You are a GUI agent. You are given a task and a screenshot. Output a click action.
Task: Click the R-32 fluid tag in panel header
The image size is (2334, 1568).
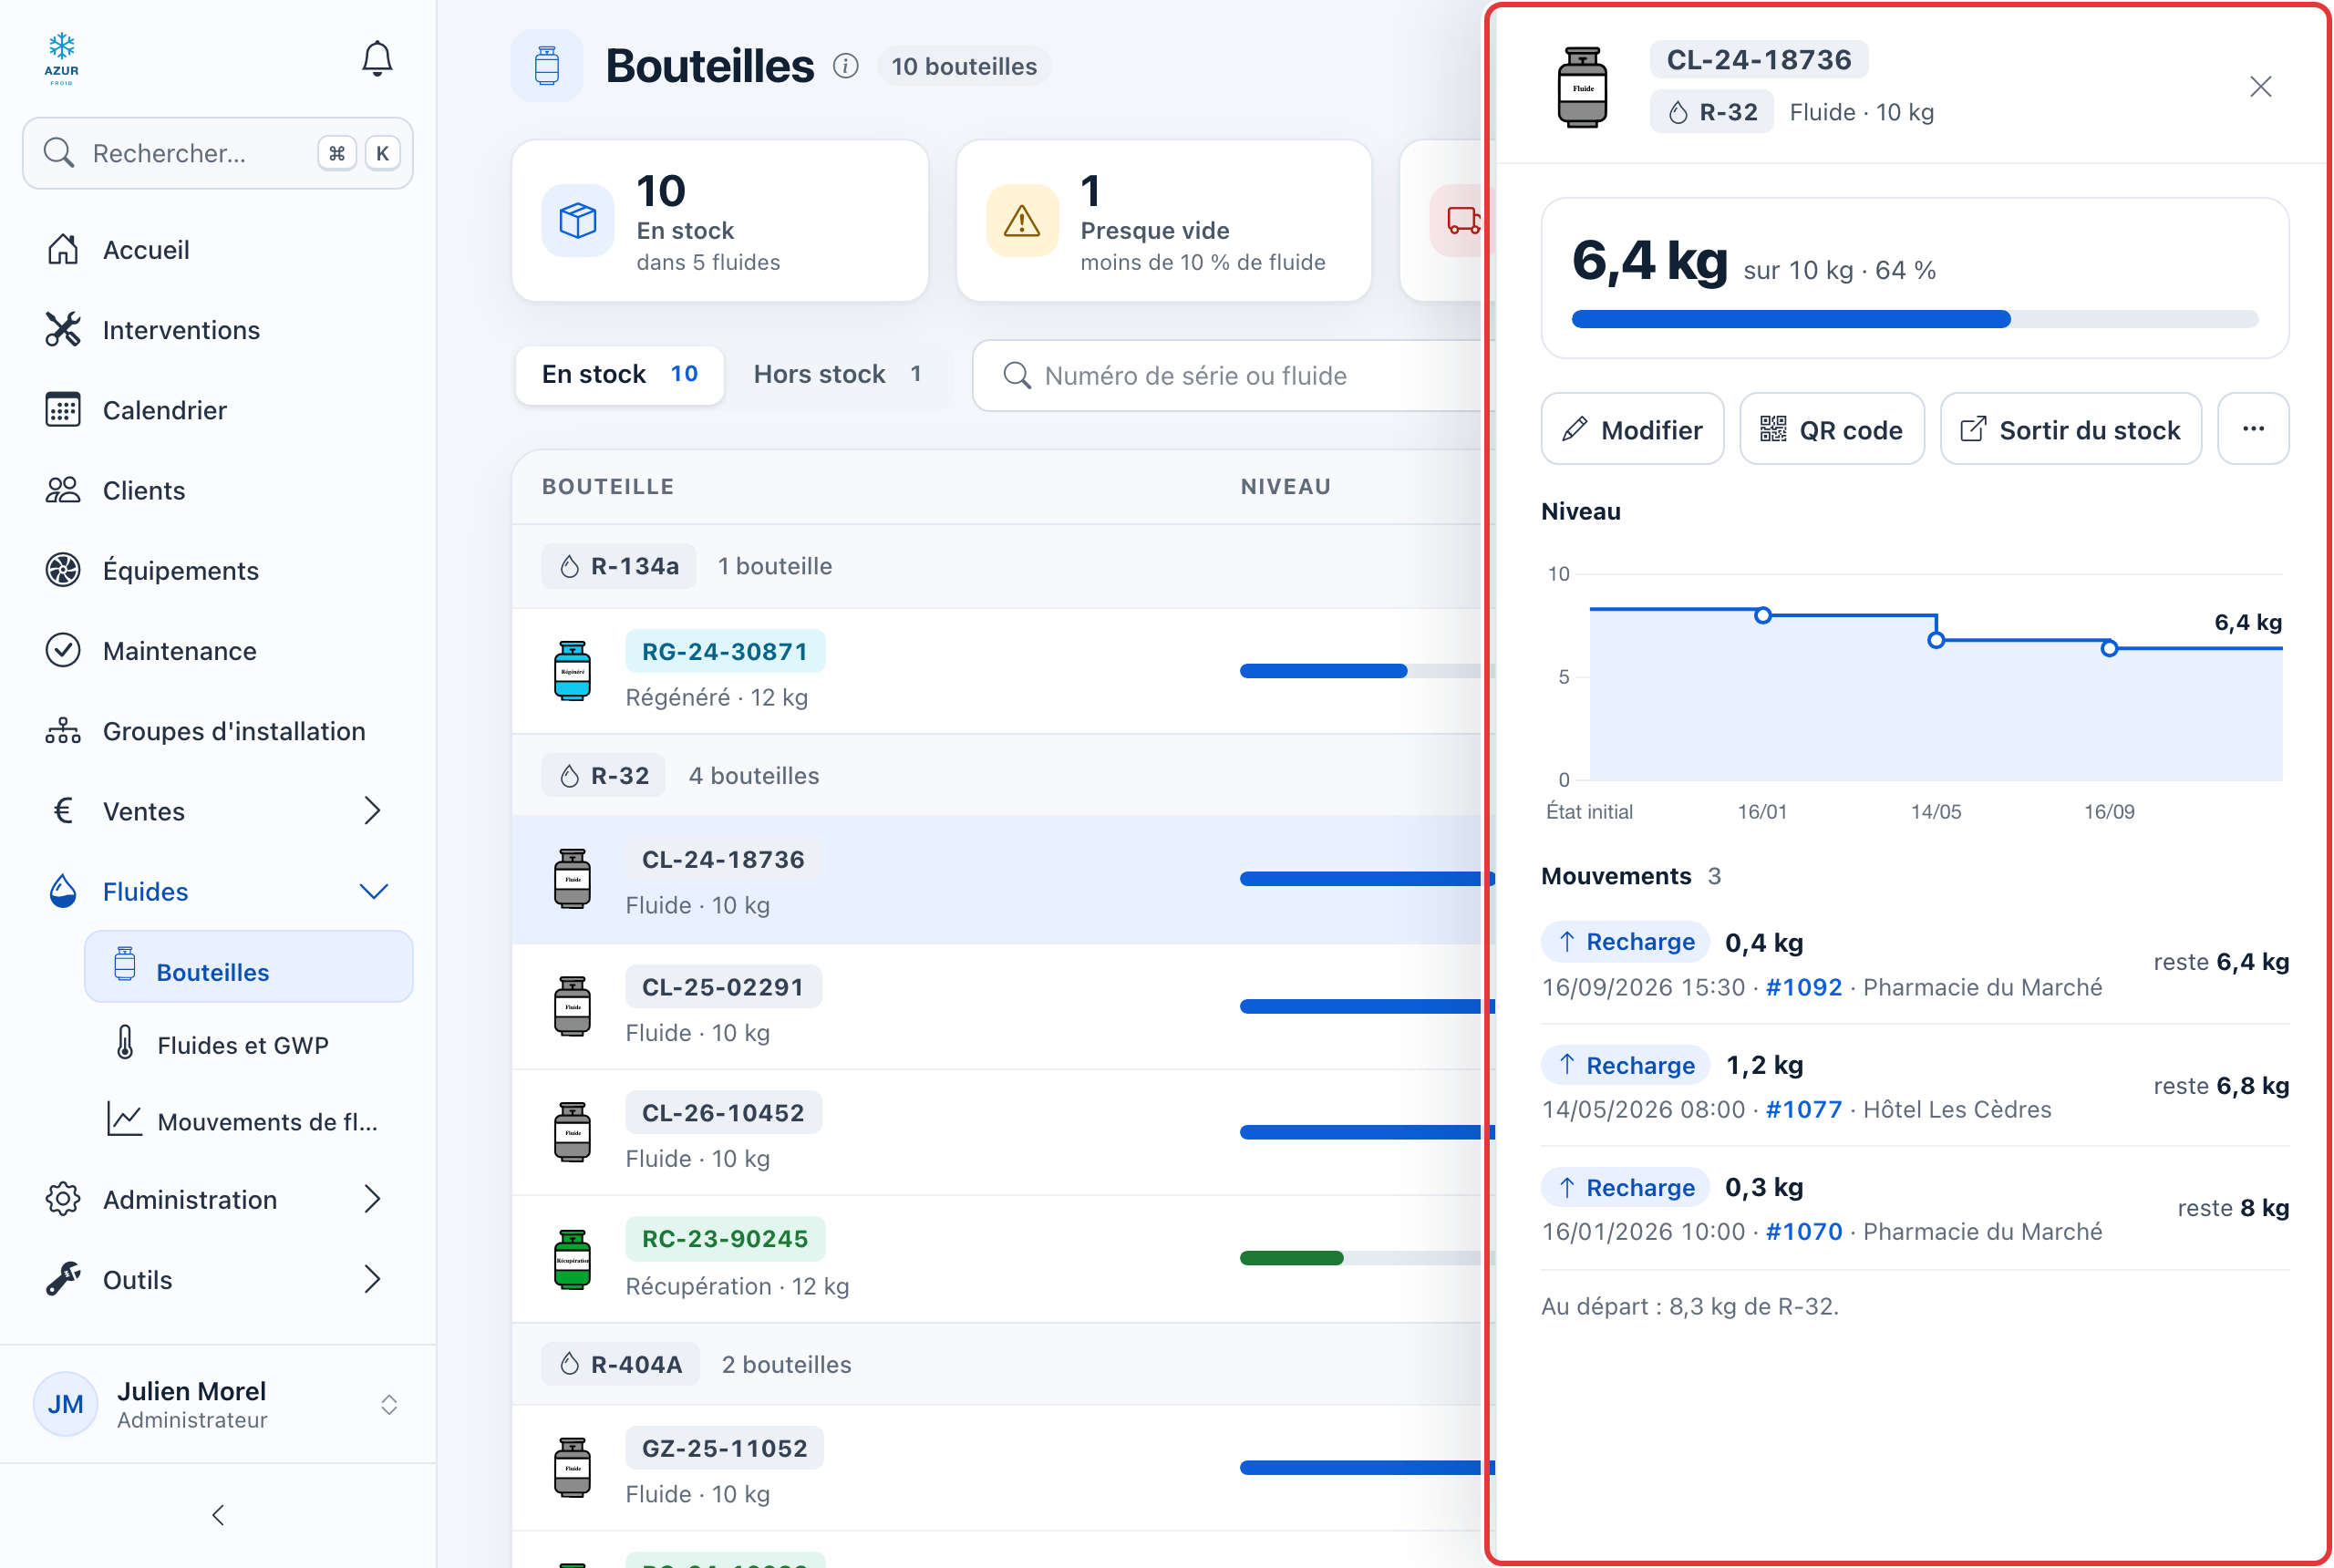pyautogui.click(x=1712, y=112)
